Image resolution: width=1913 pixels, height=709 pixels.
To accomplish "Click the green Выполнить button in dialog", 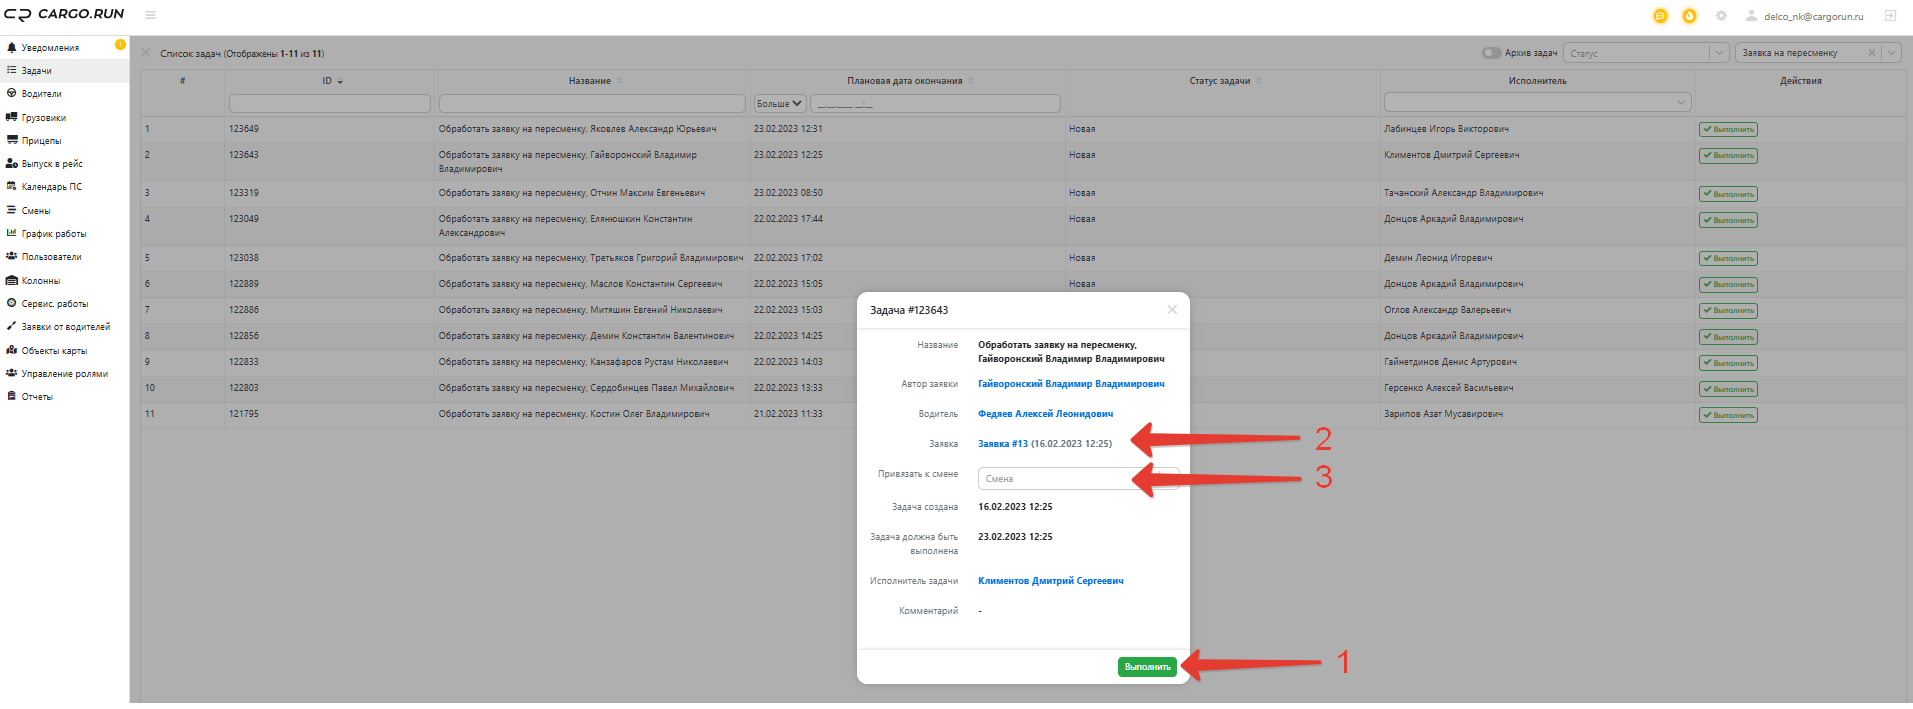I will 1147,667.
